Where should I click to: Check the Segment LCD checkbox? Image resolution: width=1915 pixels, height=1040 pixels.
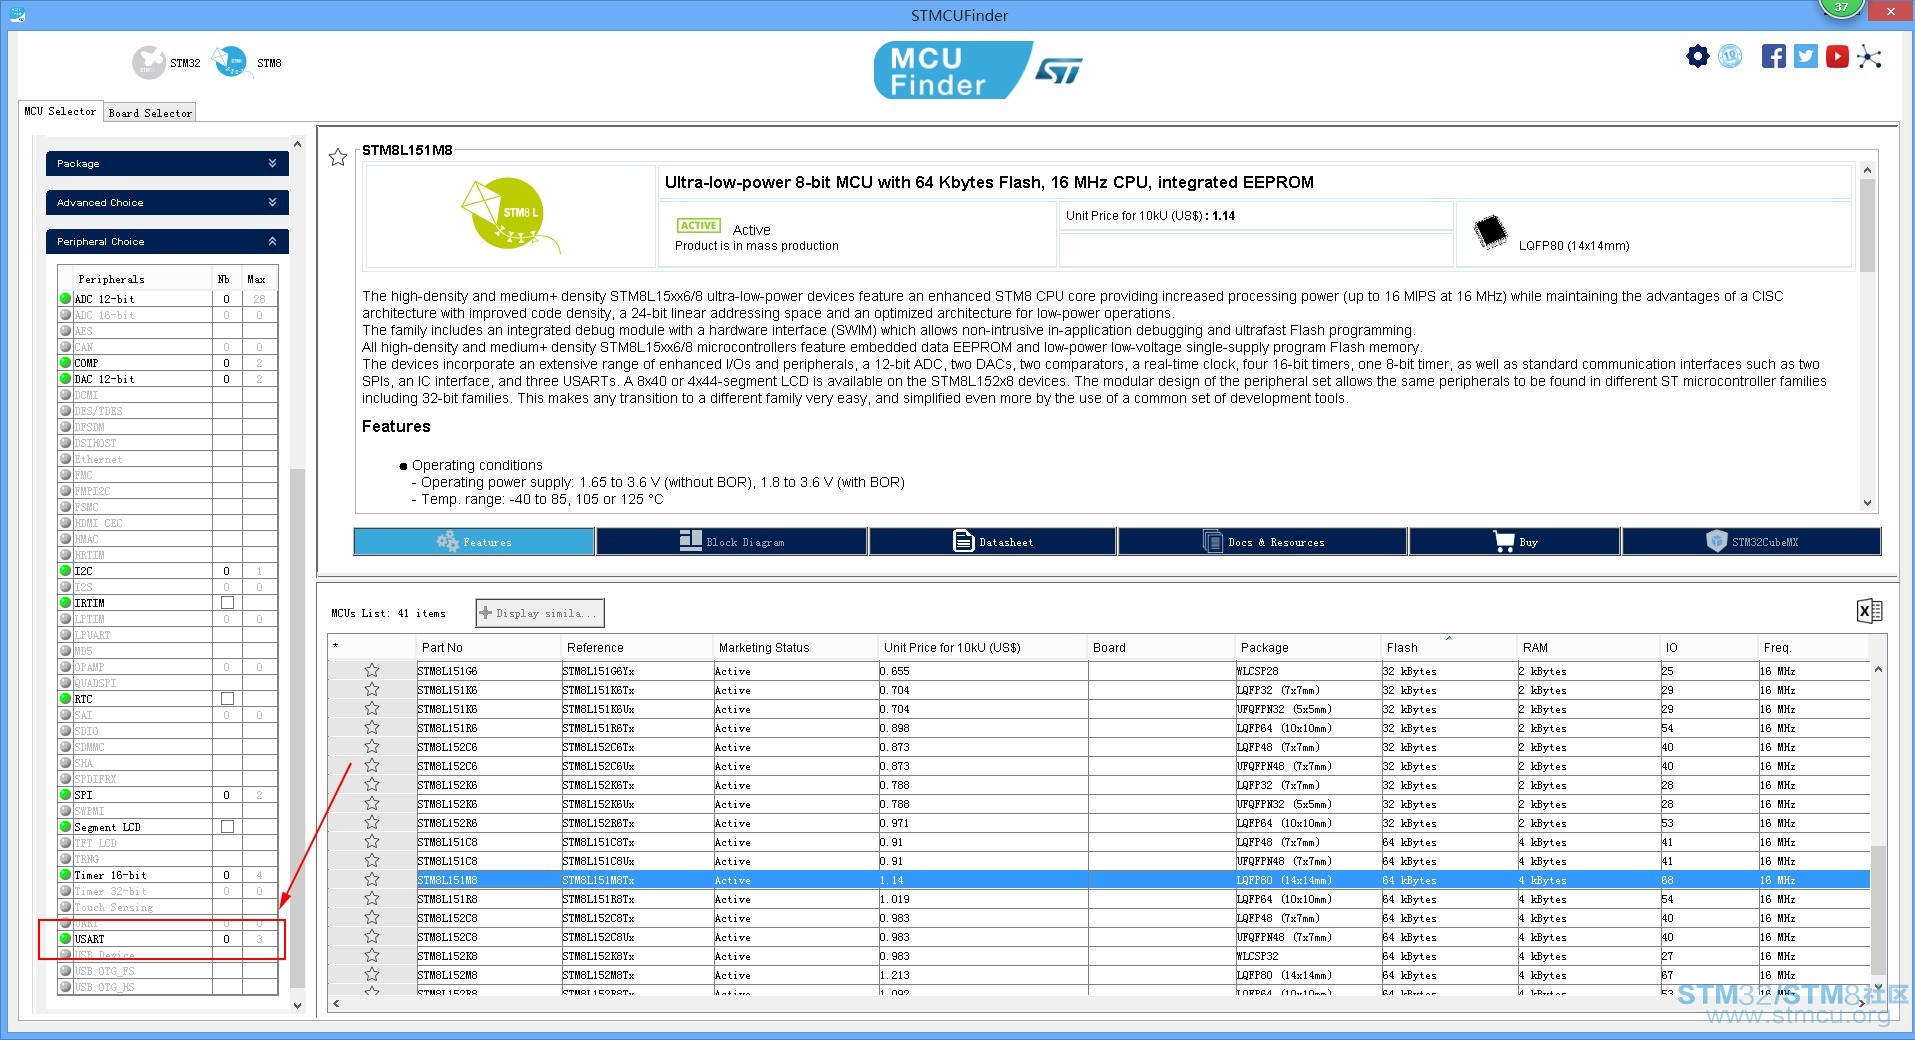click(227, 827)
